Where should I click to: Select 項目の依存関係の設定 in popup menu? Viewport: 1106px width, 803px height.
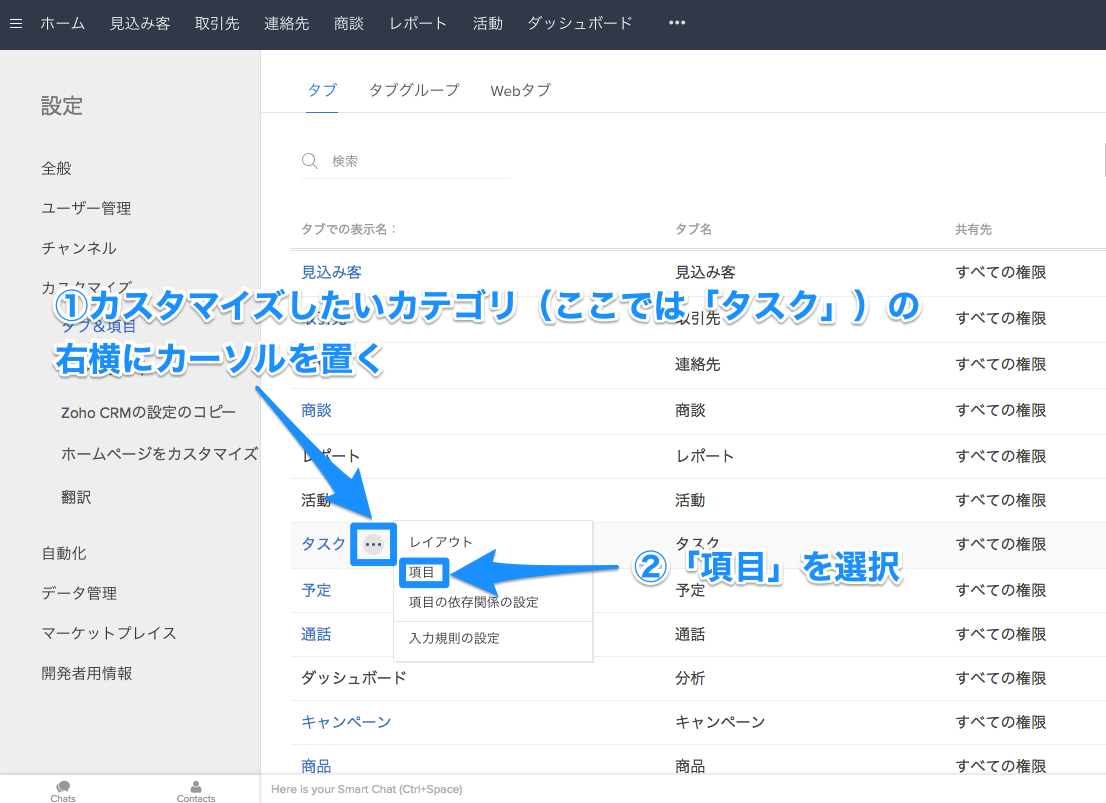(473, 602)
